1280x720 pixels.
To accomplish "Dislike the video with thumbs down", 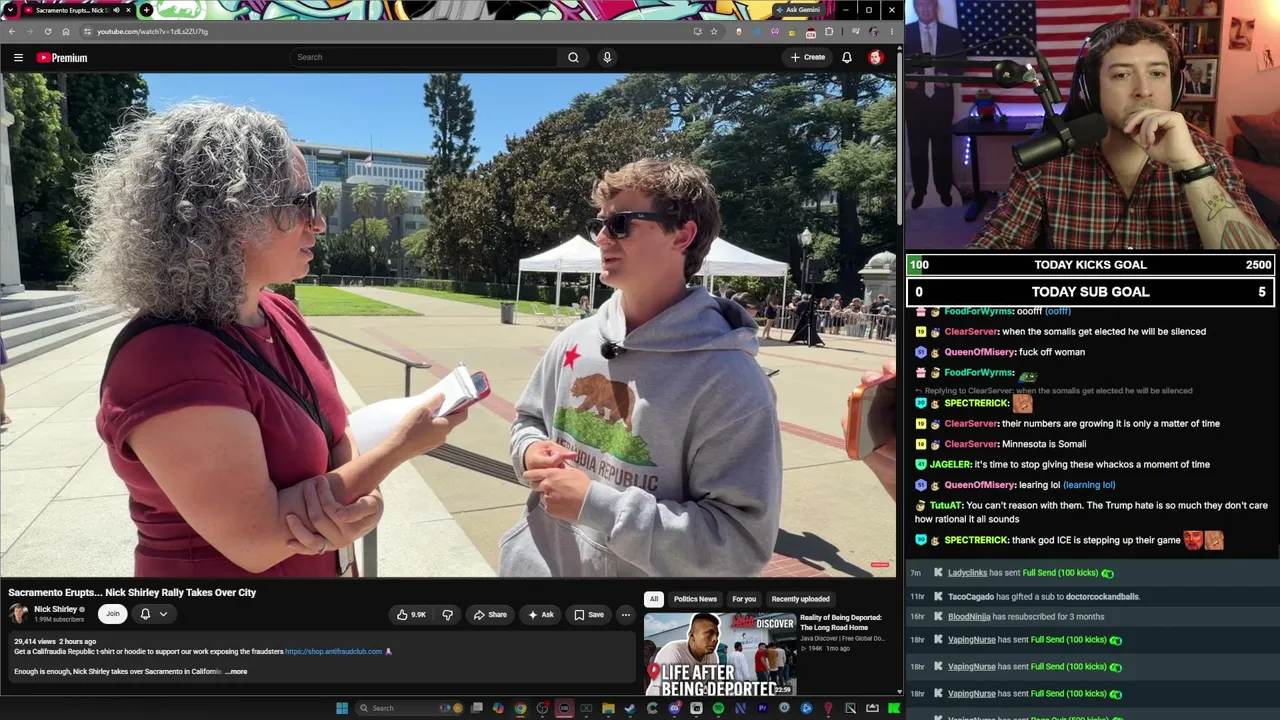I will coord(447,615).
